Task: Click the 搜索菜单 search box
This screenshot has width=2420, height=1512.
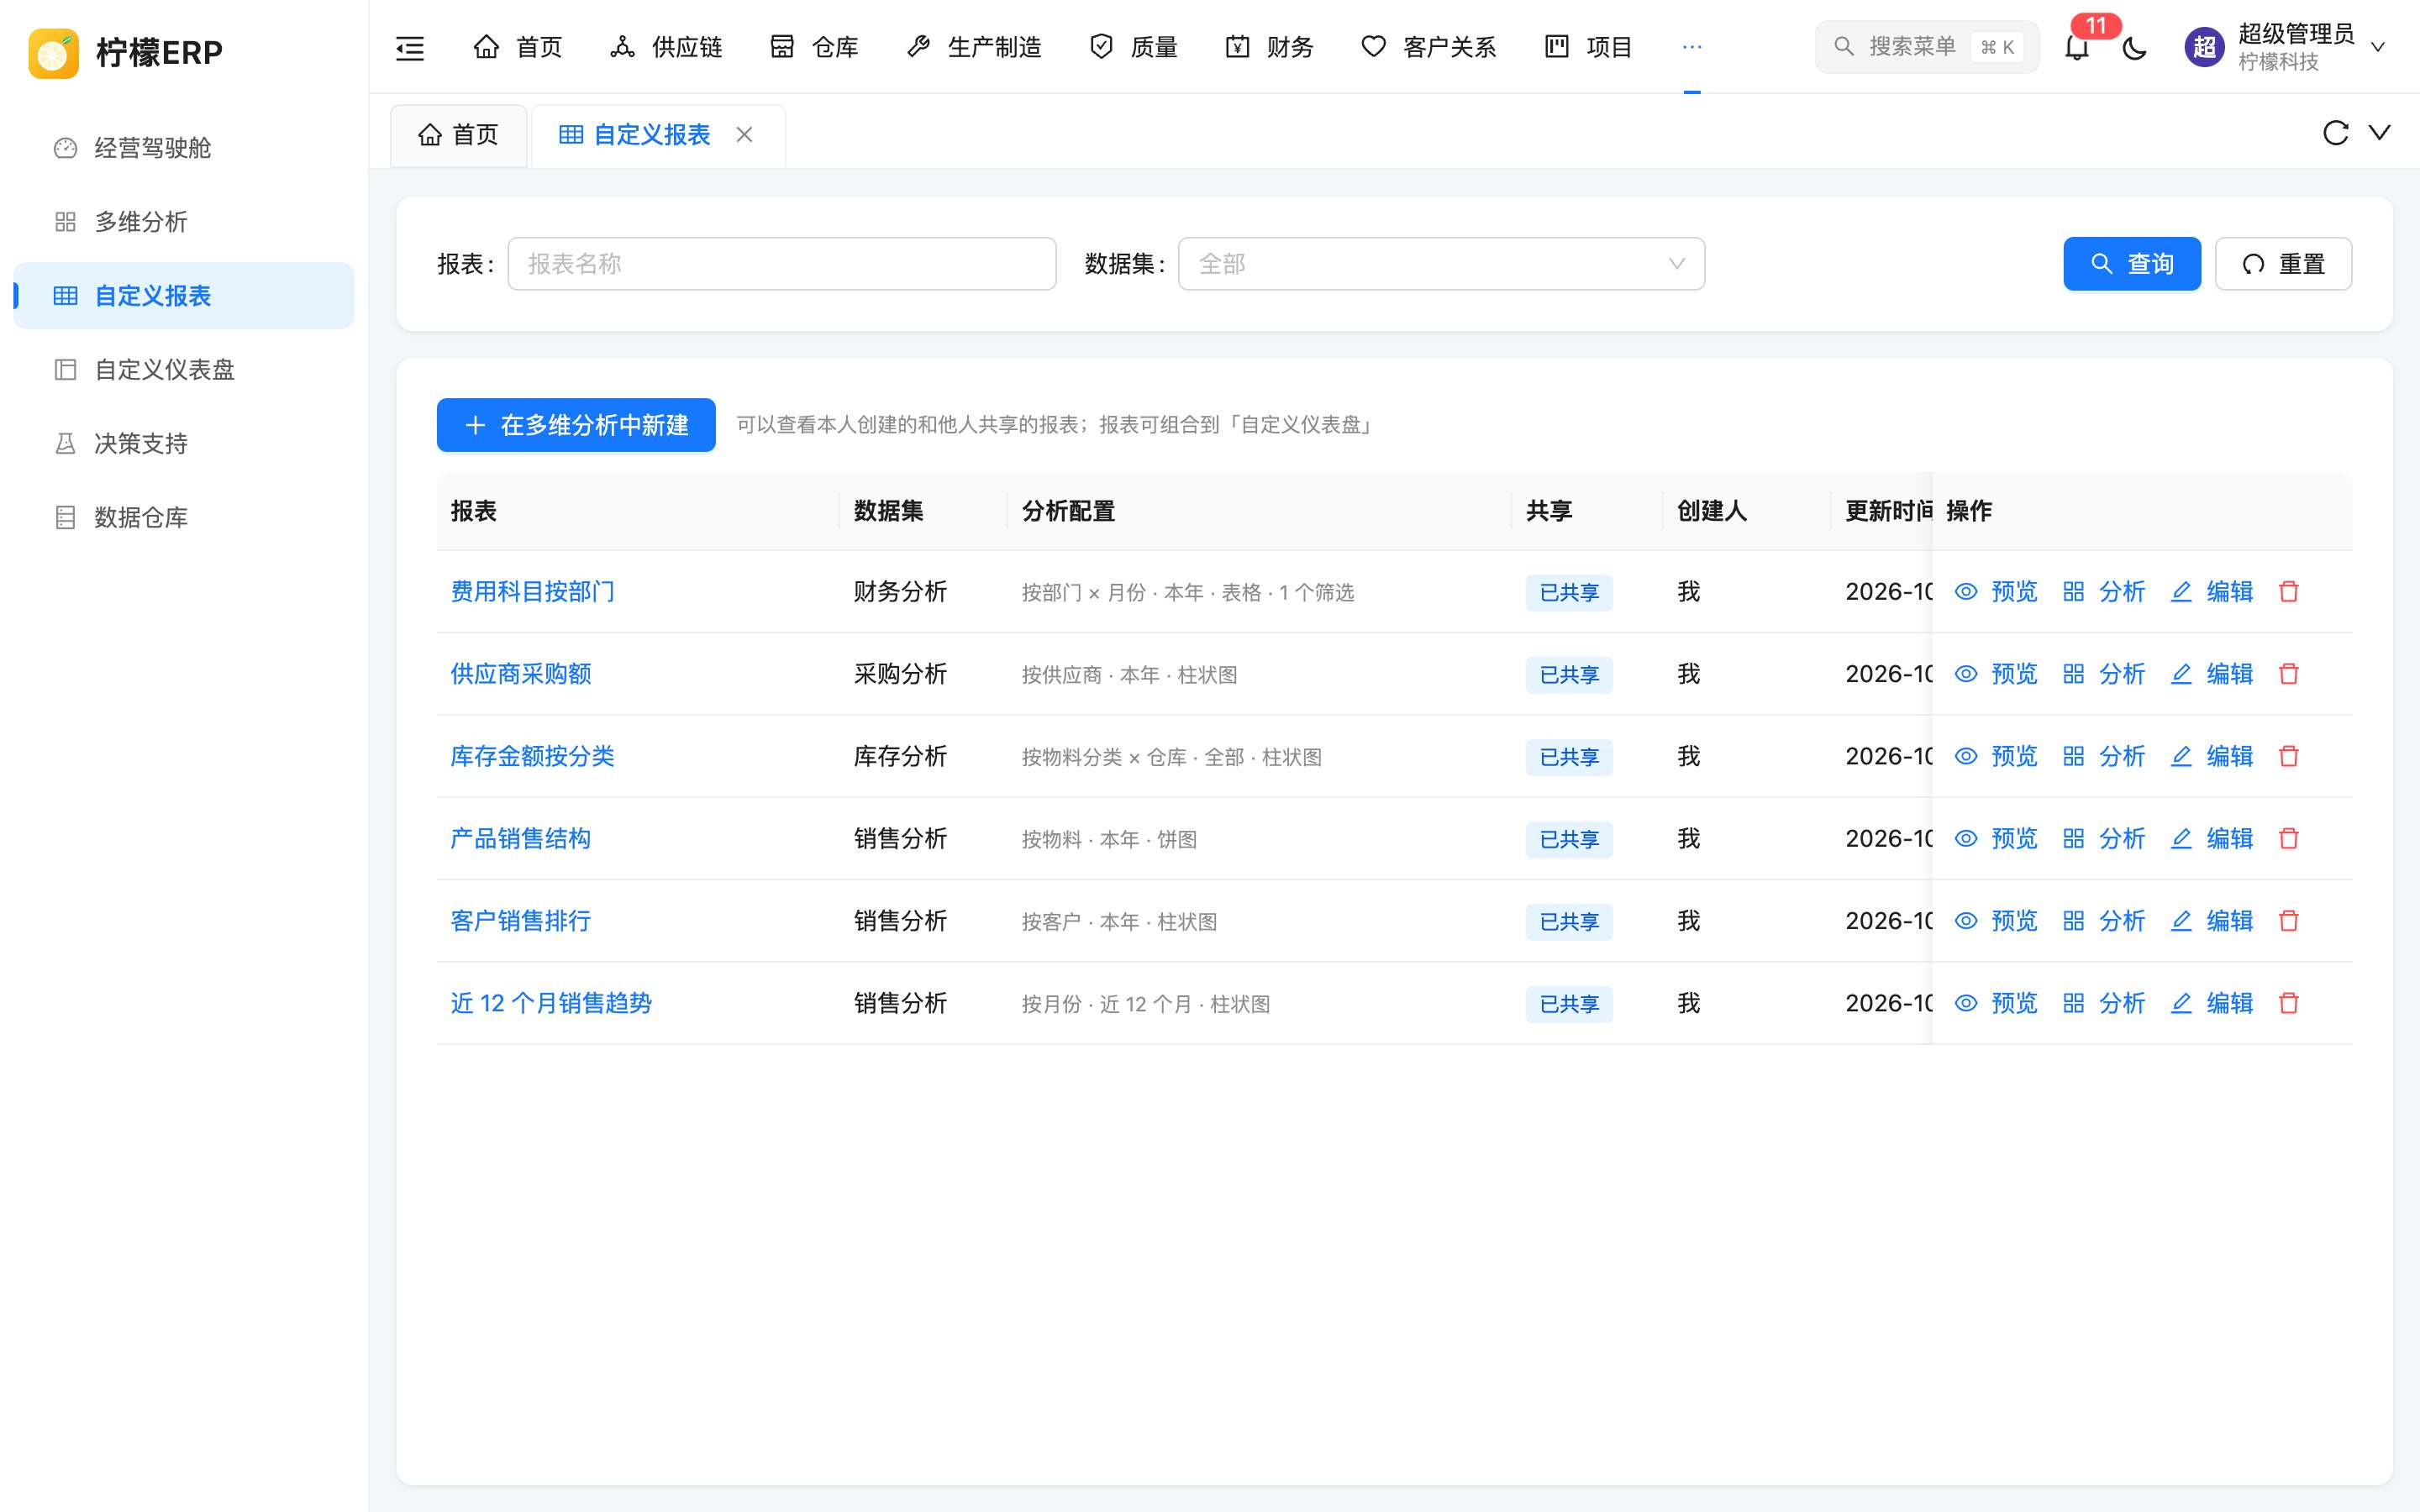Action: tap(1927, 47)
